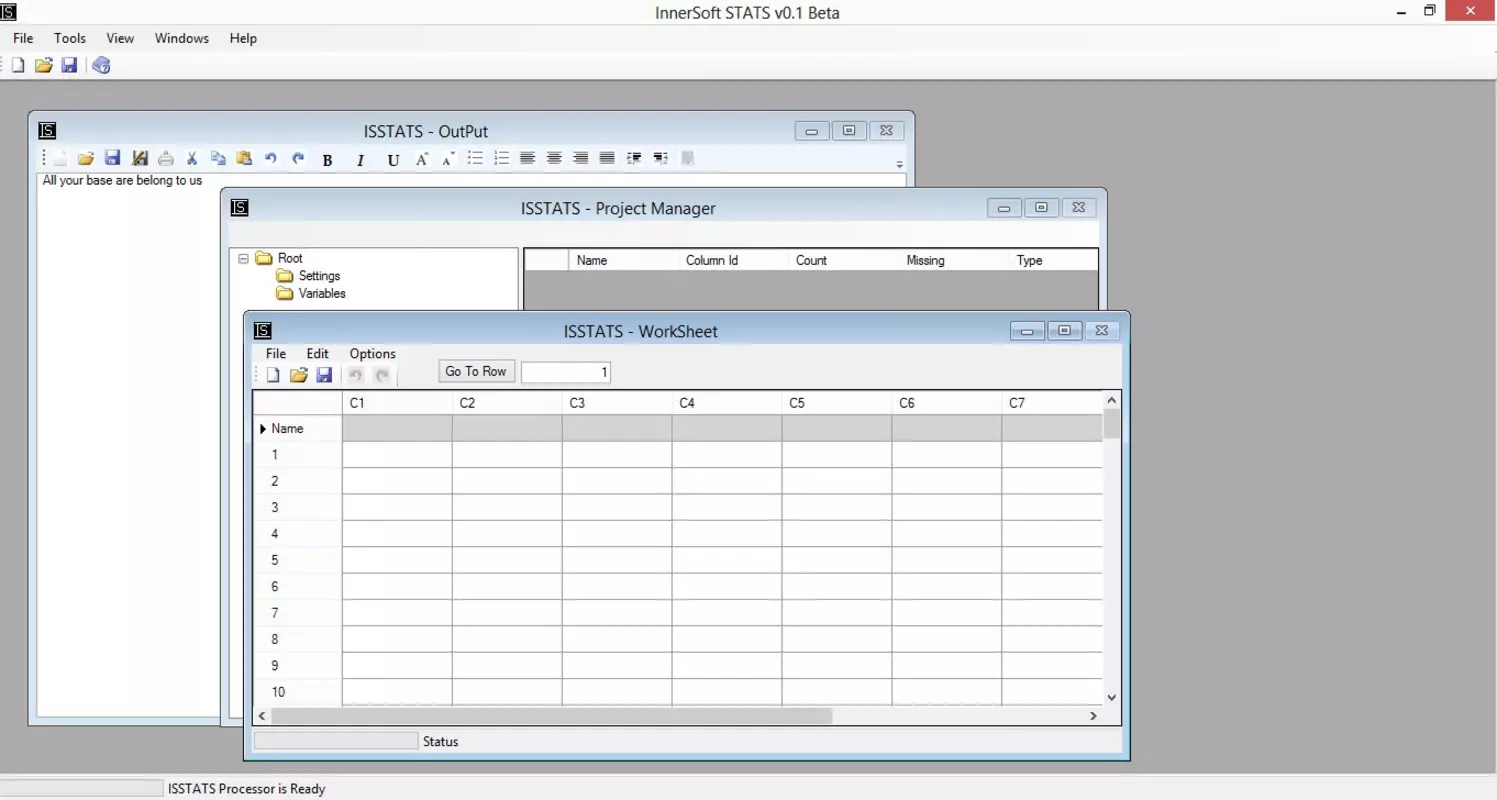Viewport: 1497px width, 800px height.
Task: Click the Column Id header in Project Manager
Action: tap(734, 260)
